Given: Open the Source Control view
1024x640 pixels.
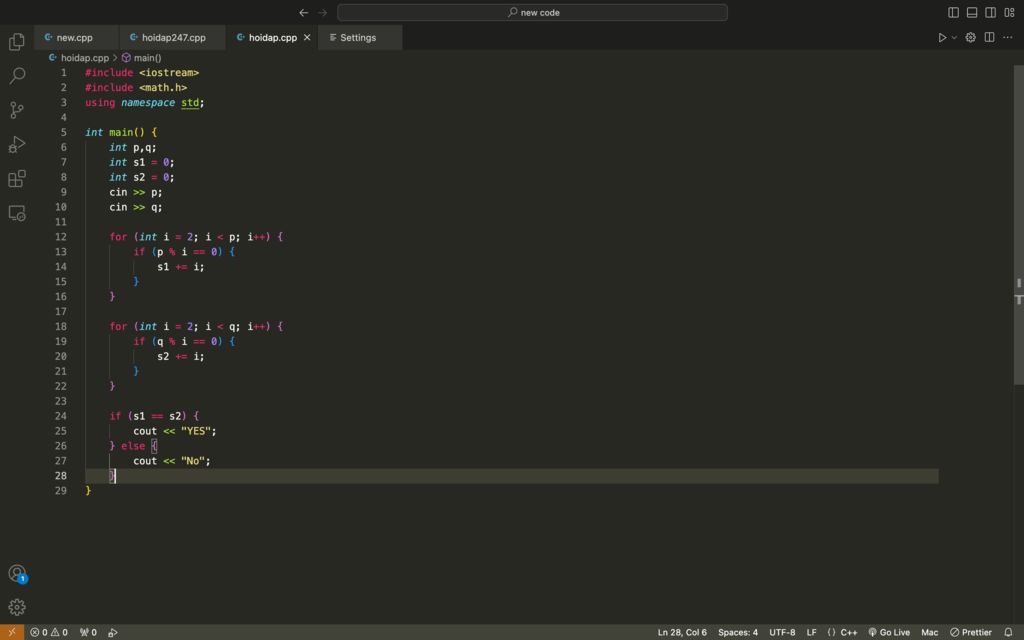Looking at the screenshot, I should click(x=17, y=110).
